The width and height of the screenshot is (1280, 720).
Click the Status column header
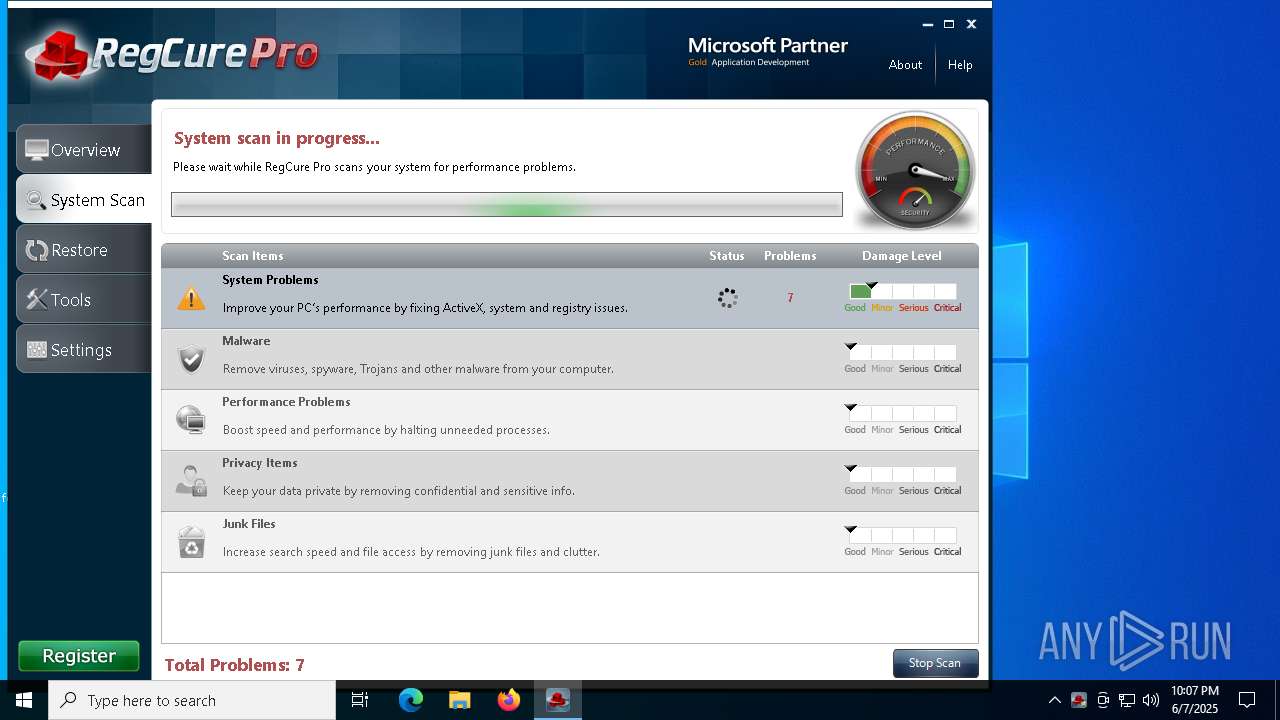pos(727,256)
